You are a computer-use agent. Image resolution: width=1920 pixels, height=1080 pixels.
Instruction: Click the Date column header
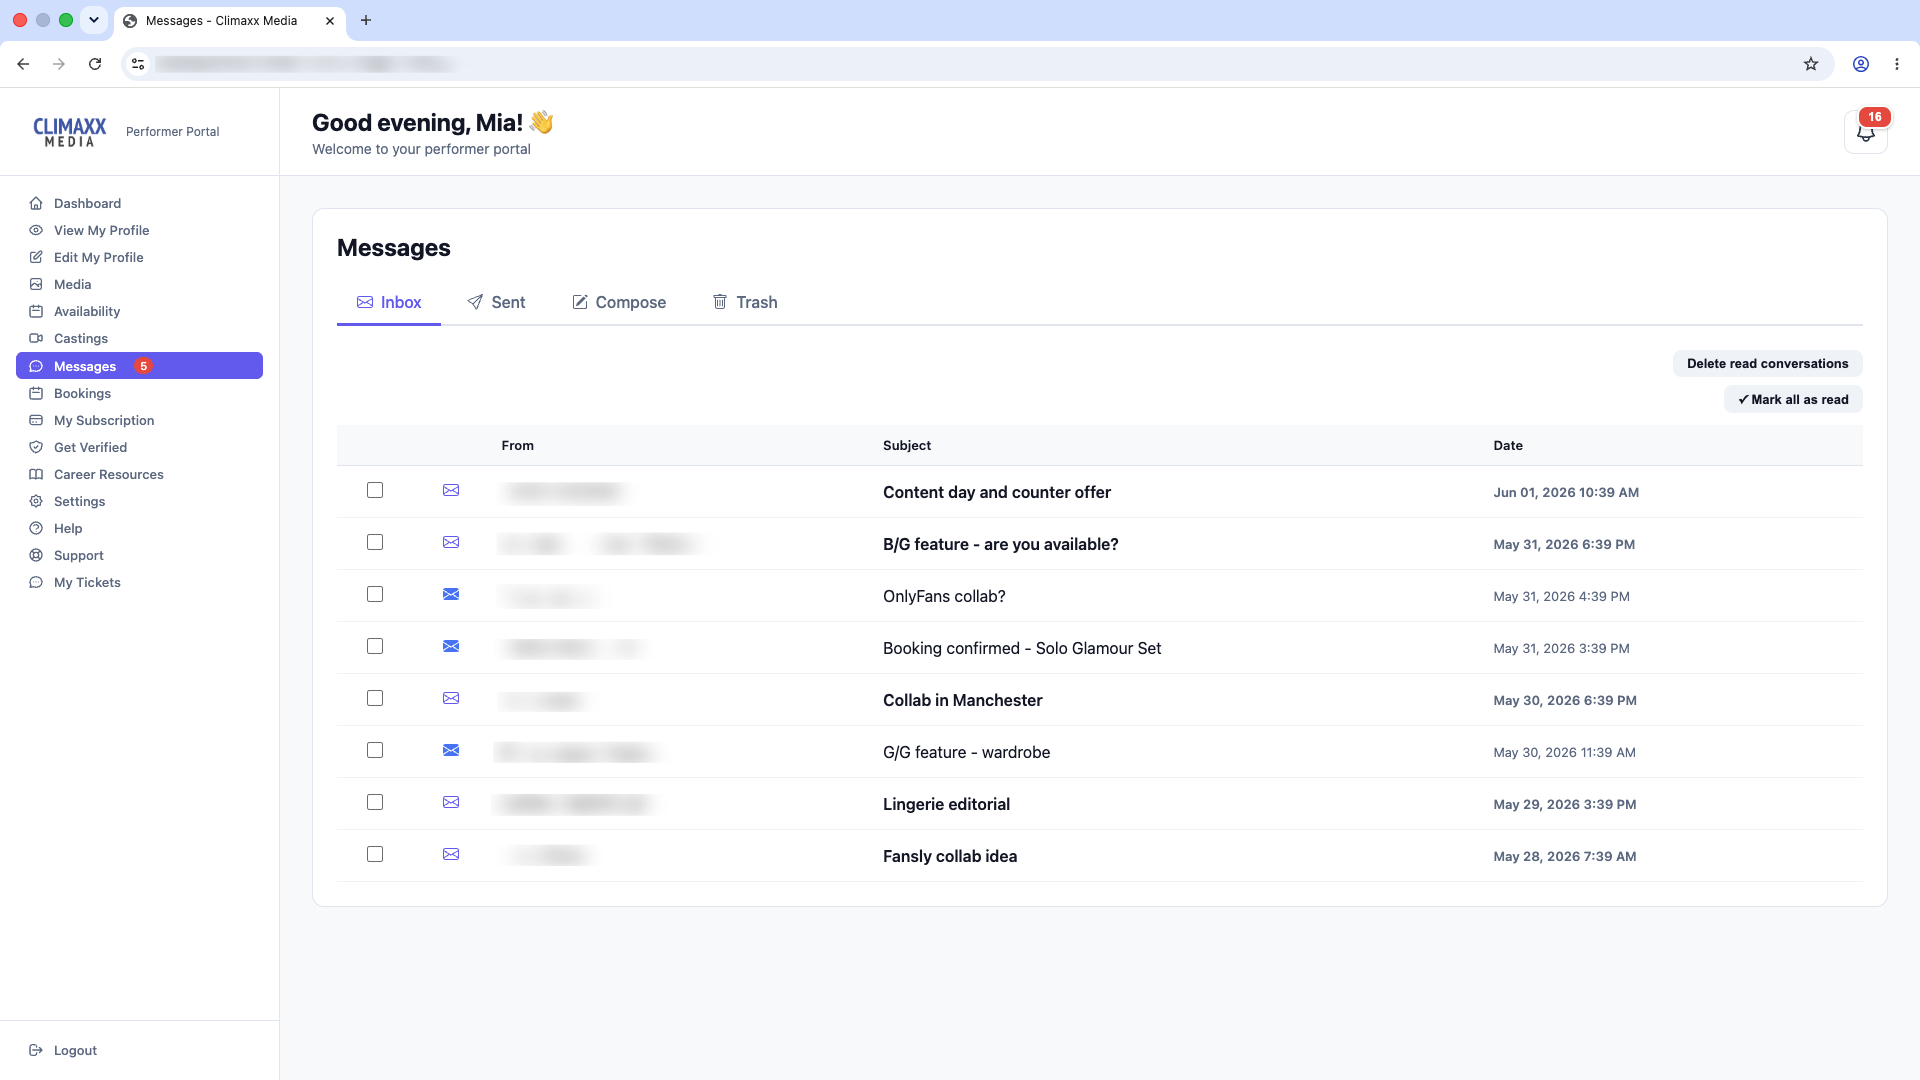pyautogui.click(x=1508, y=445)
